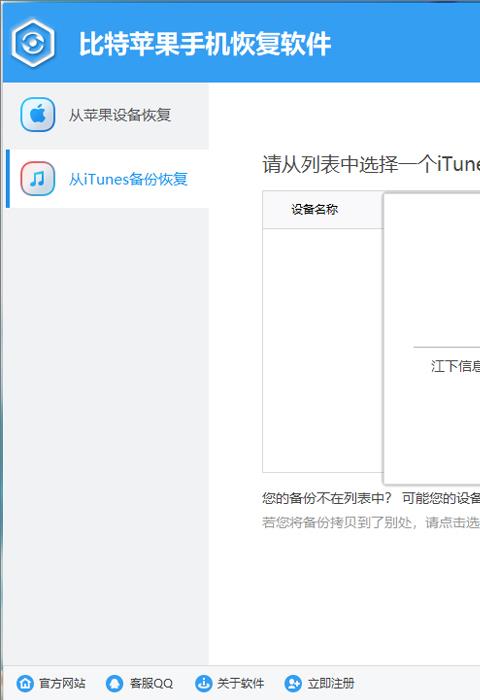Open 官方网站 via the home icon
This screenshot has width=480, height=700.
pyautogui.click(x=25, y=683)
